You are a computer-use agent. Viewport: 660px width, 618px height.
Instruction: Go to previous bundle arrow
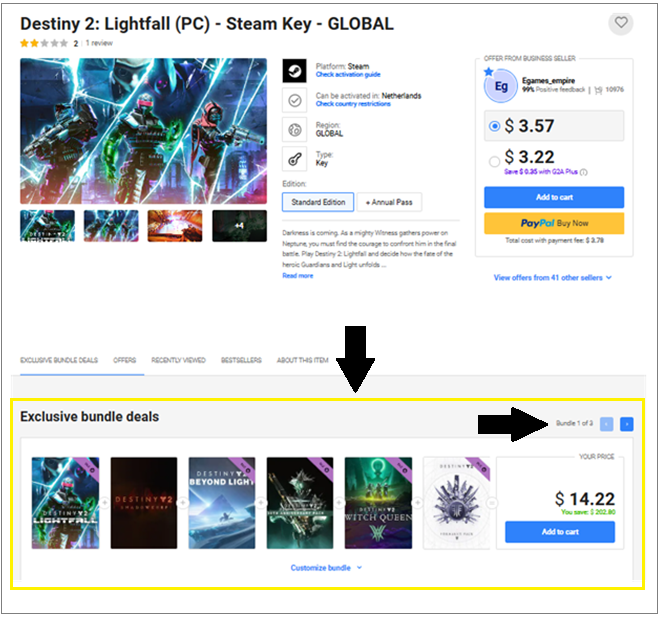tap(606, 424)
